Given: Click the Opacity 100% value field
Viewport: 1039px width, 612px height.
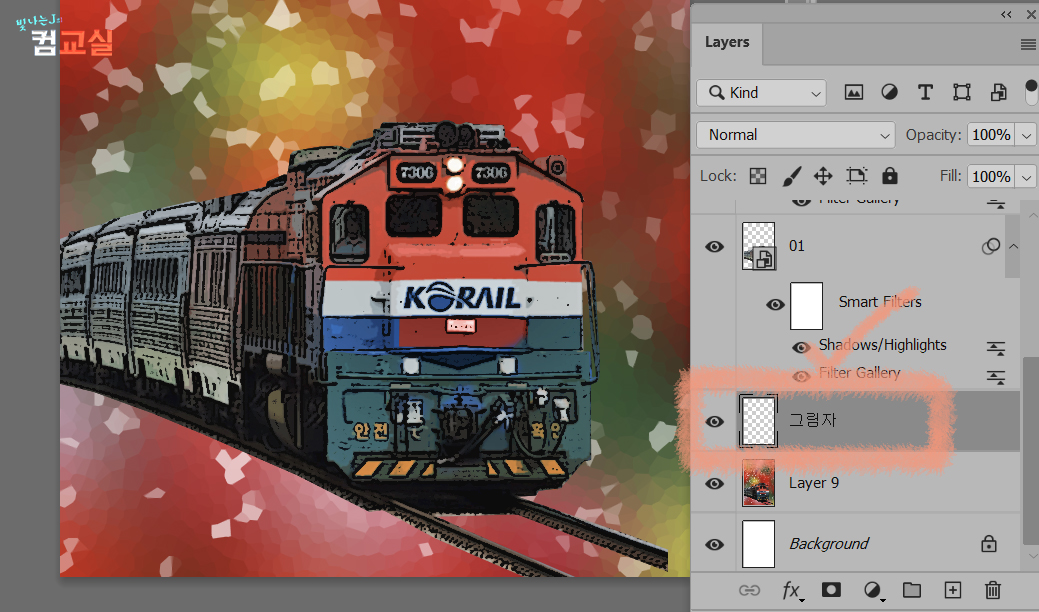Looking at the screenshot, I should coord(991,135).
